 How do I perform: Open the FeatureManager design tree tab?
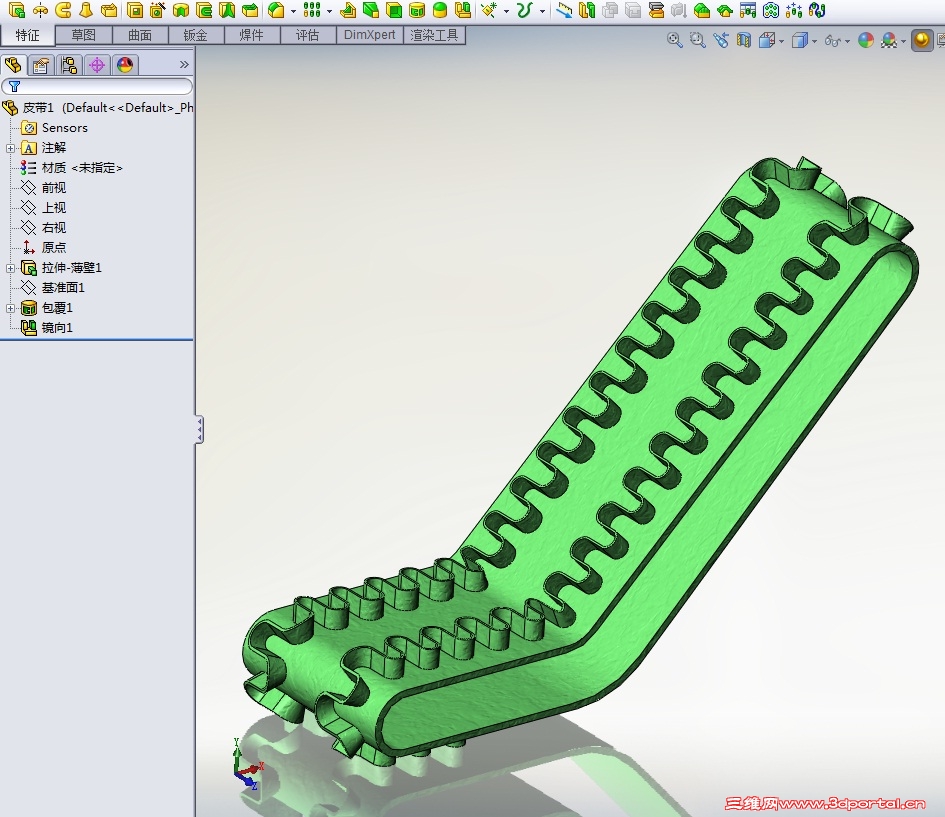pyautogui.click(x=13, y=64)
